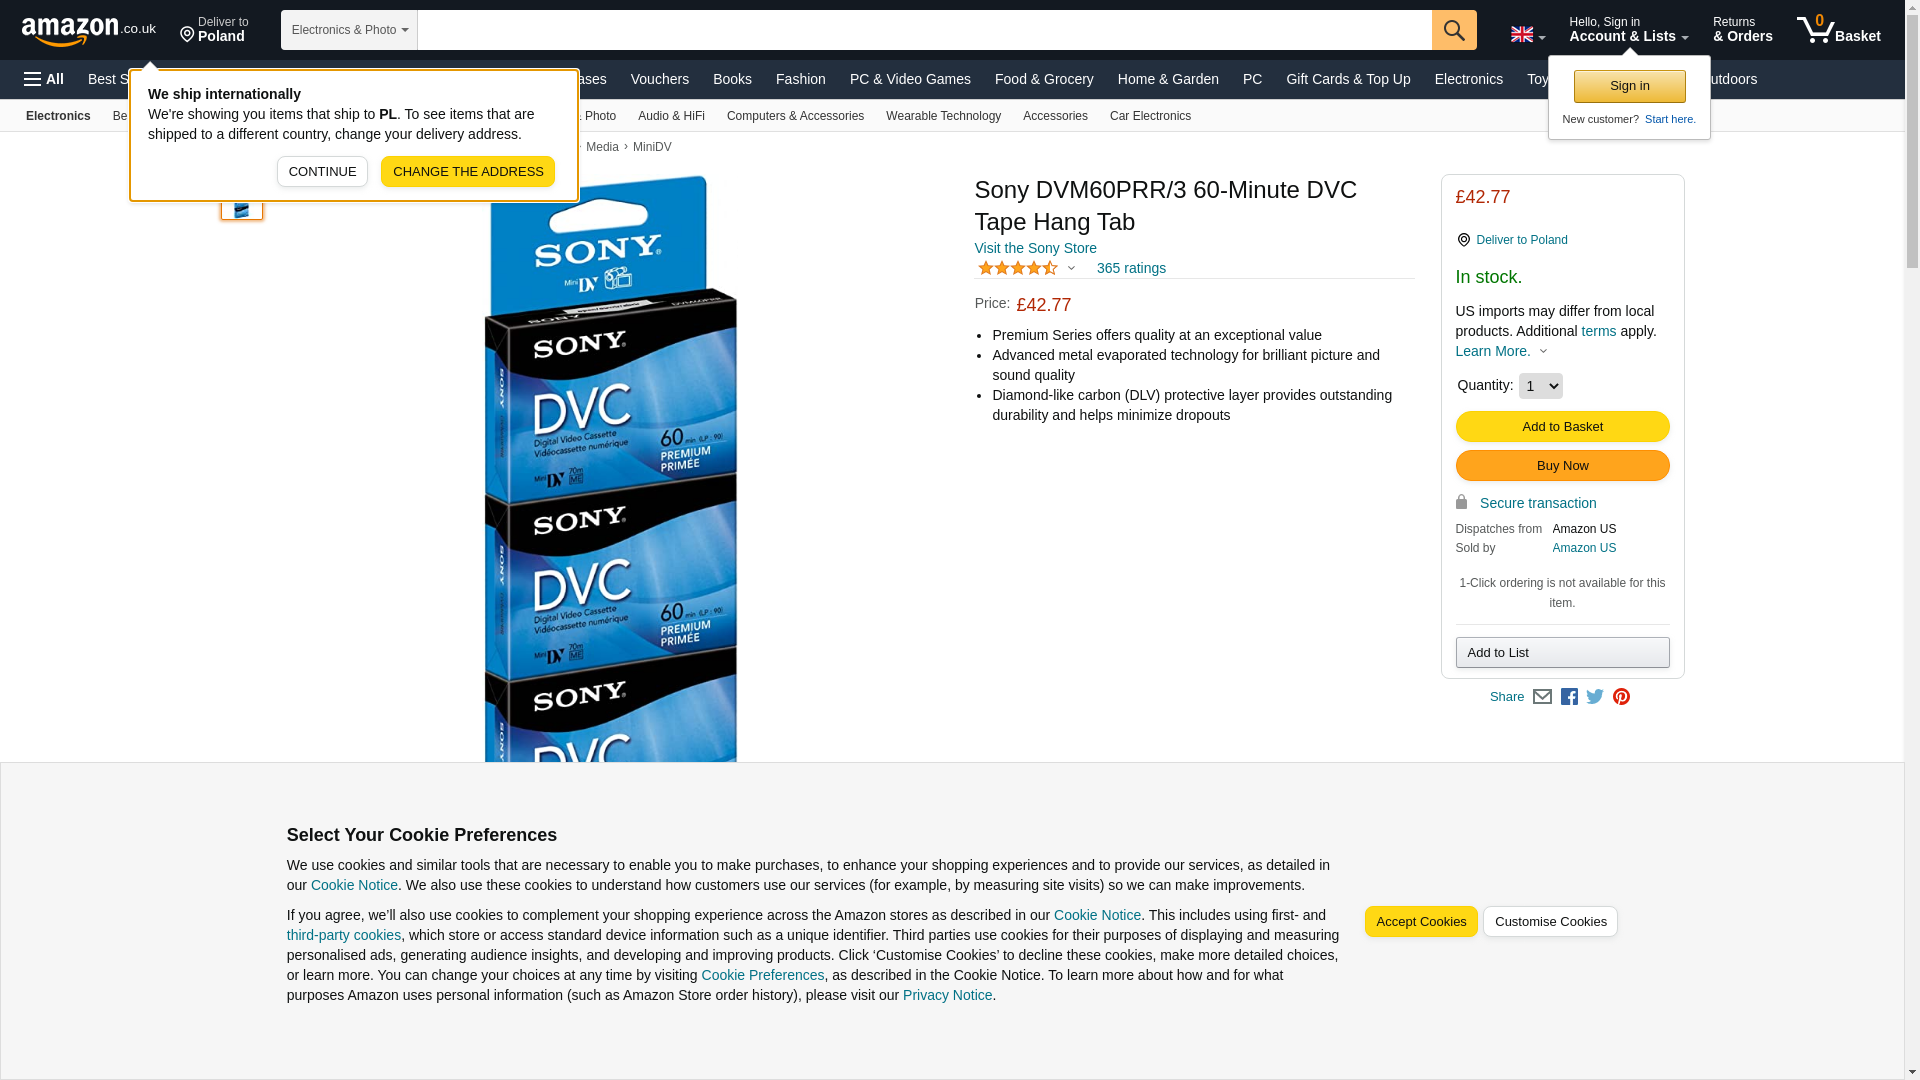Share product on Facebook
Image resolution: width=1920 pixels, height=1080 pixels.
tap(1569, 697)
